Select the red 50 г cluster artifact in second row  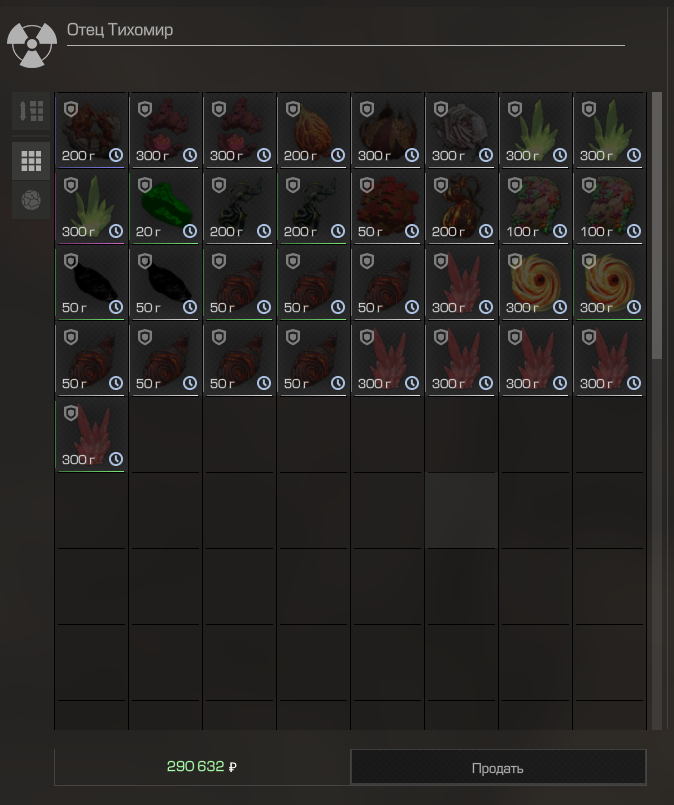point(387,207)
